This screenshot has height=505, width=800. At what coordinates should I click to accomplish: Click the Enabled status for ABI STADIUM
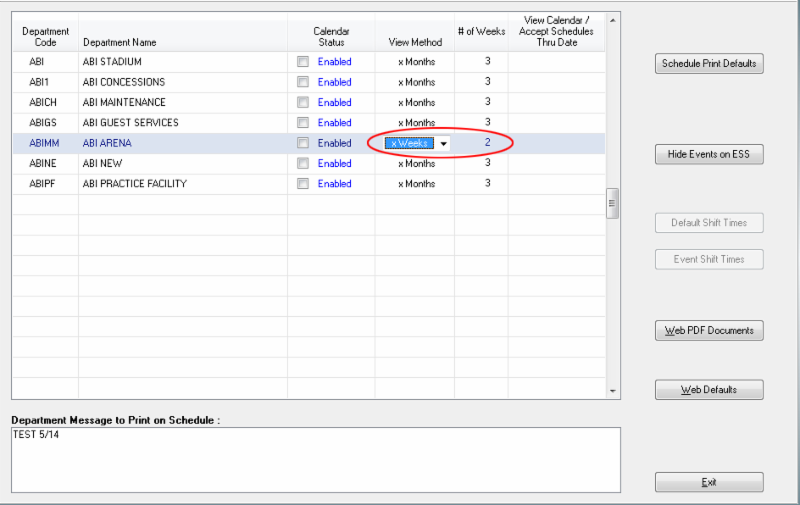[335, 62]
